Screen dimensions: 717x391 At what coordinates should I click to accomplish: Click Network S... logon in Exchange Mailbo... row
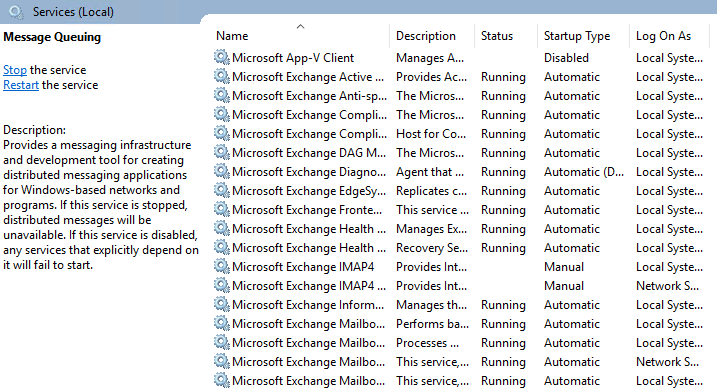667,362
